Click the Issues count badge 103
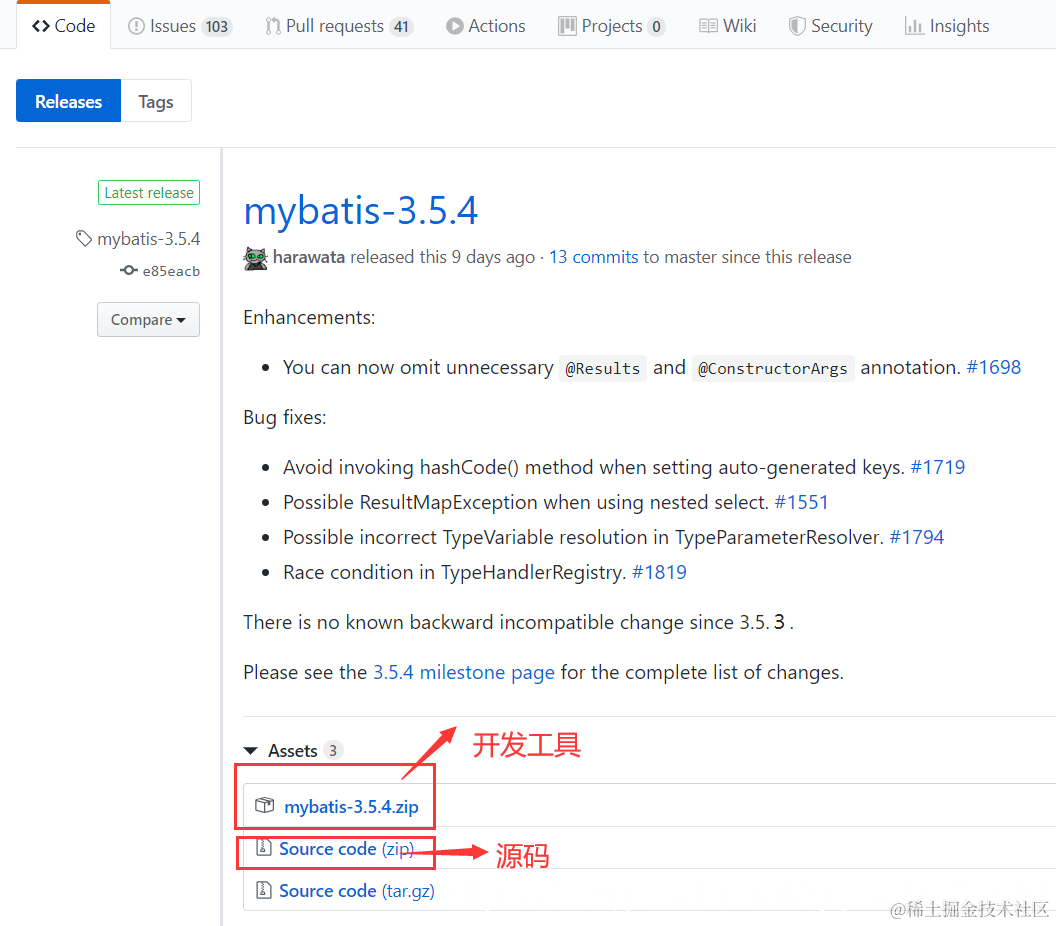This screenshot has height=926, width=1056. click(x=217, y=26)
